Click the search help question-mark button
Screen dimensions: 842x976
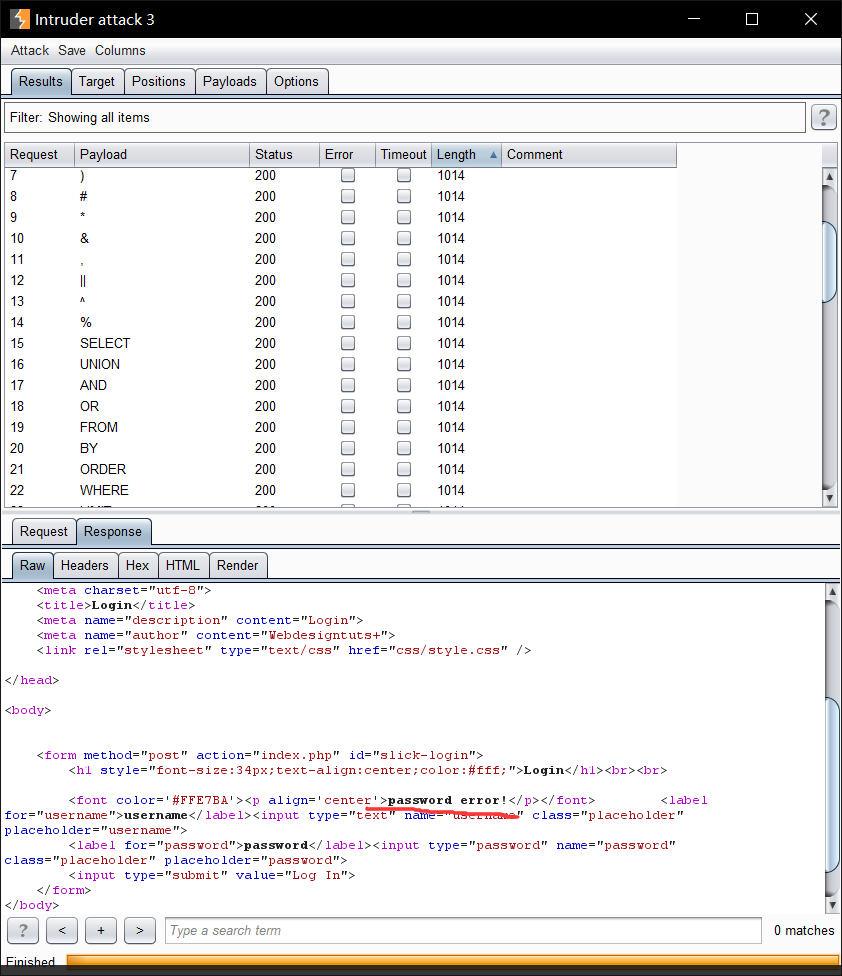click(x=23, y=931)
